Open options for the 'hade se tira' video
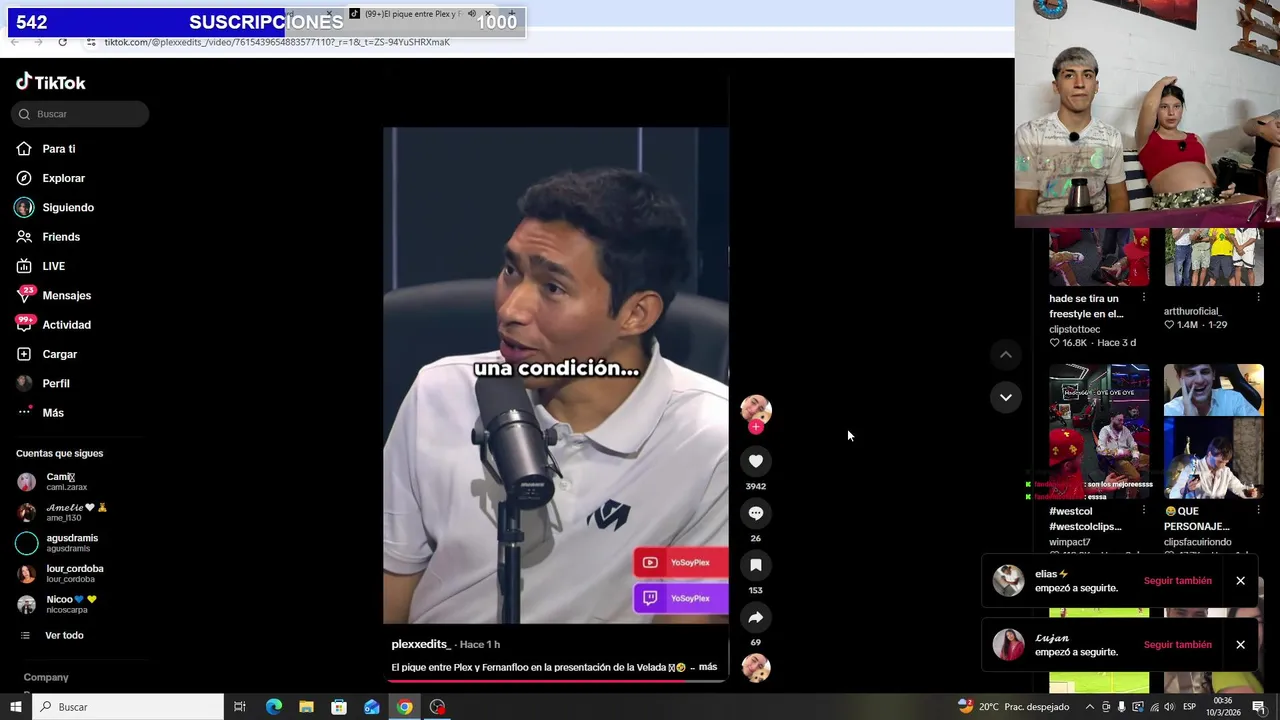 [x=1143, y=298]
